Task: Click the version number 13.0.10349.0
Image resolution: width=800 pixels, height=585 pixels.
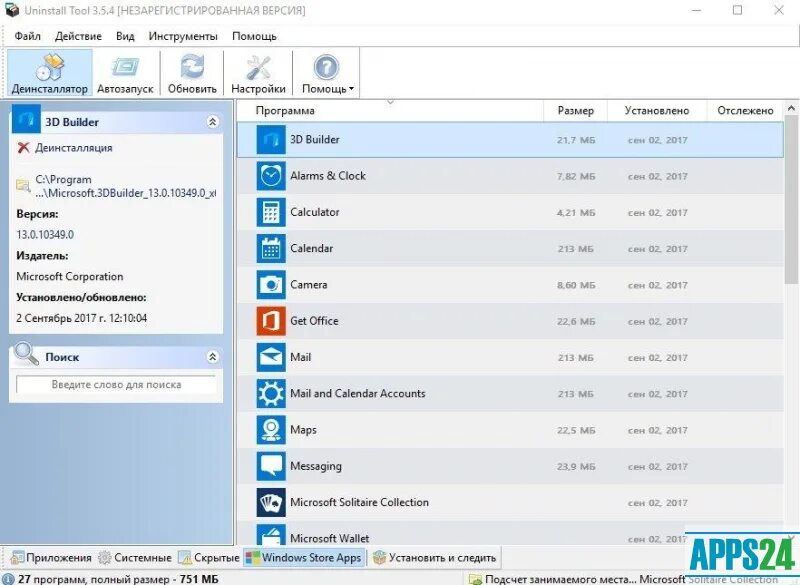Action: point(45,235)
